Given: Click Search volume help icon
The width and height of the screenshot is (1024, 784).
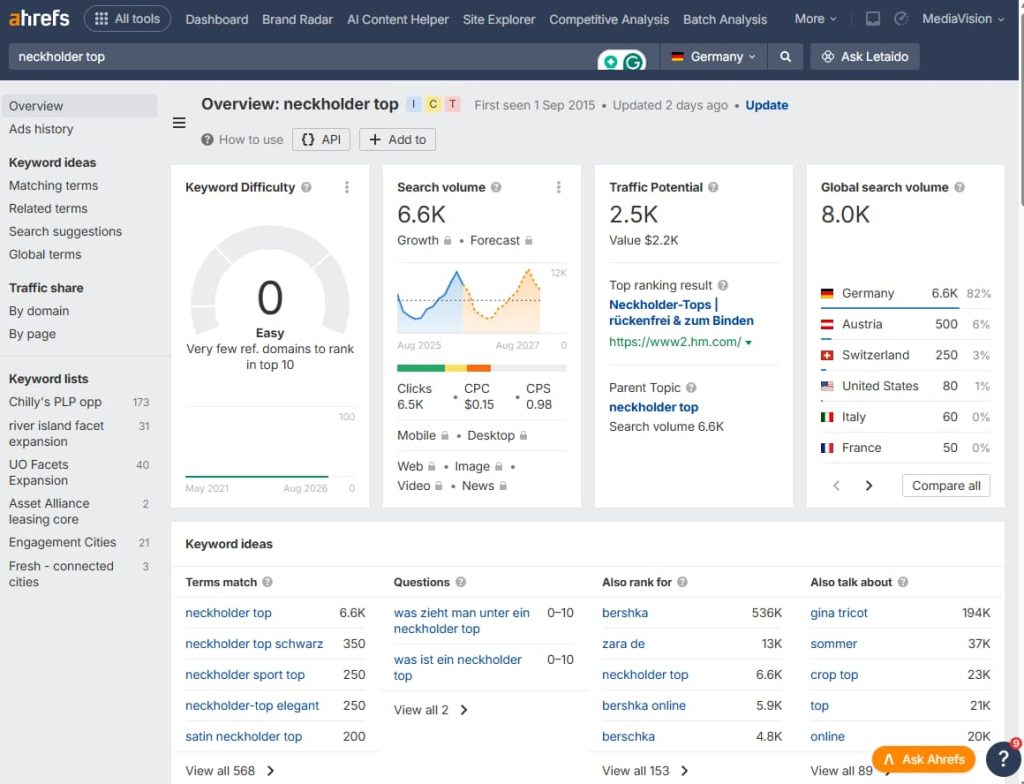Looking at the screenshot, I should point(496,188).
